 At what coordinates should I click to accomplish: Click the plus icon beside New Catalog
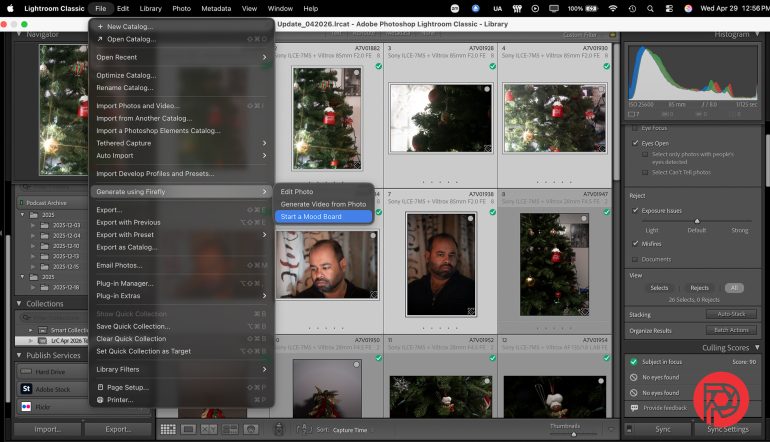(x=100, y=27)
